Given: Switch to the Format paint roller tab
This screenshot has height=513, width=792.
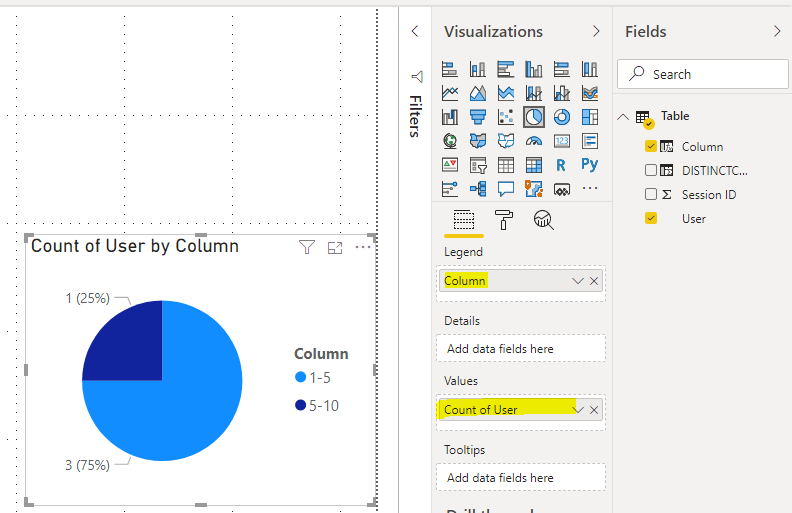Looking at the screenshot, I should 503,220.
